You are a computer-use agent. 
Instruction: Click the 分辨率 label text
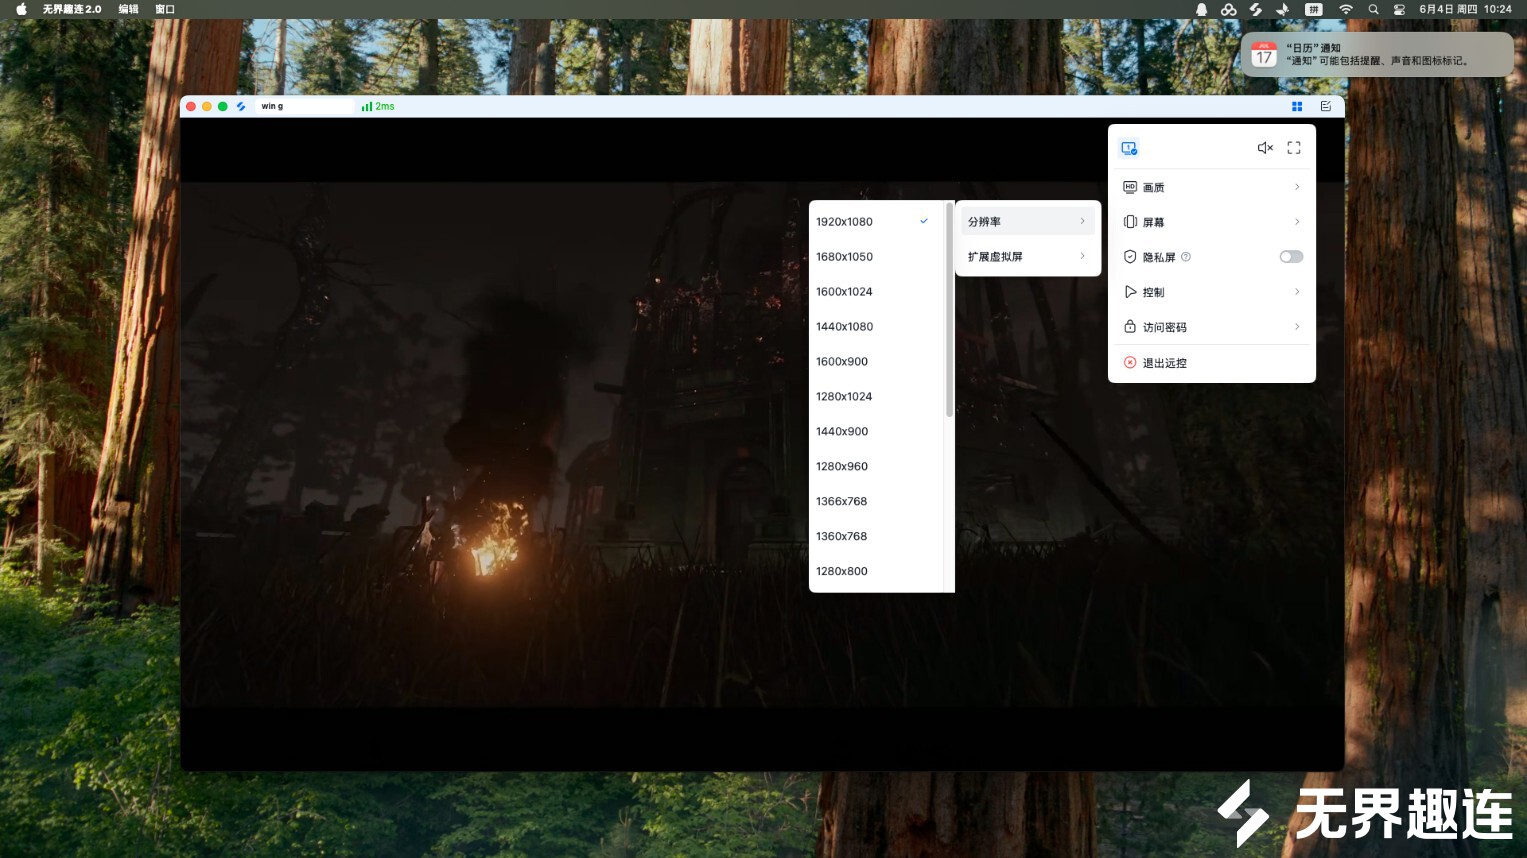tap(984, 222)
